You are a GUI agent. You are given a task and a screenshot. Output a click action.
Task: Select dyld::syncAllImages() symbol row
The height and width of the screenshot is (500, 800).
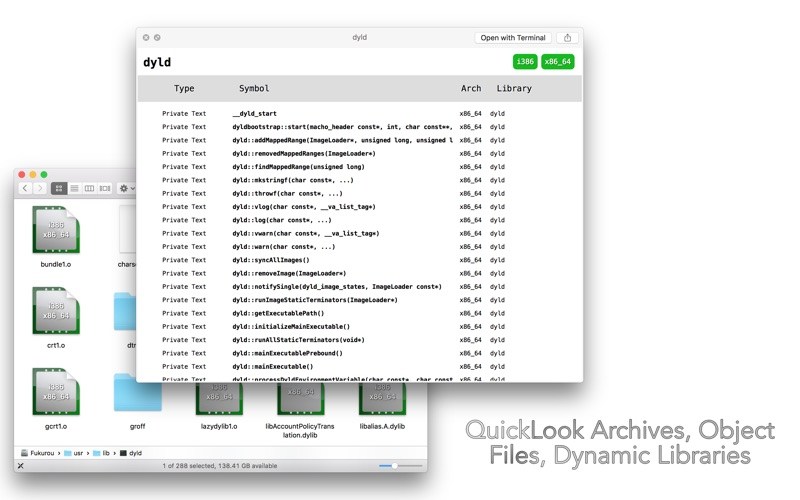(360, 260)
